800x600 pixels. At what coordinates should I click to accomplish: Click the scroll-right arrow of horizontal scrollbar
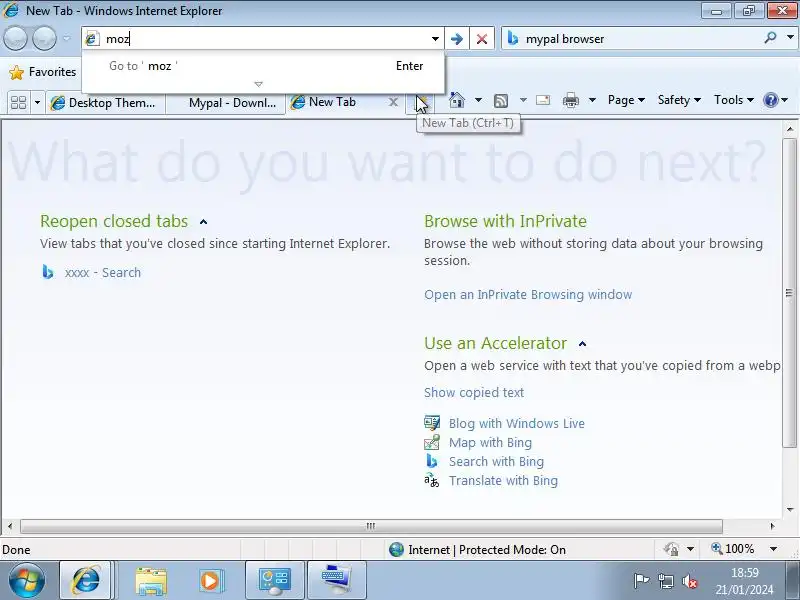pos(772,526)
